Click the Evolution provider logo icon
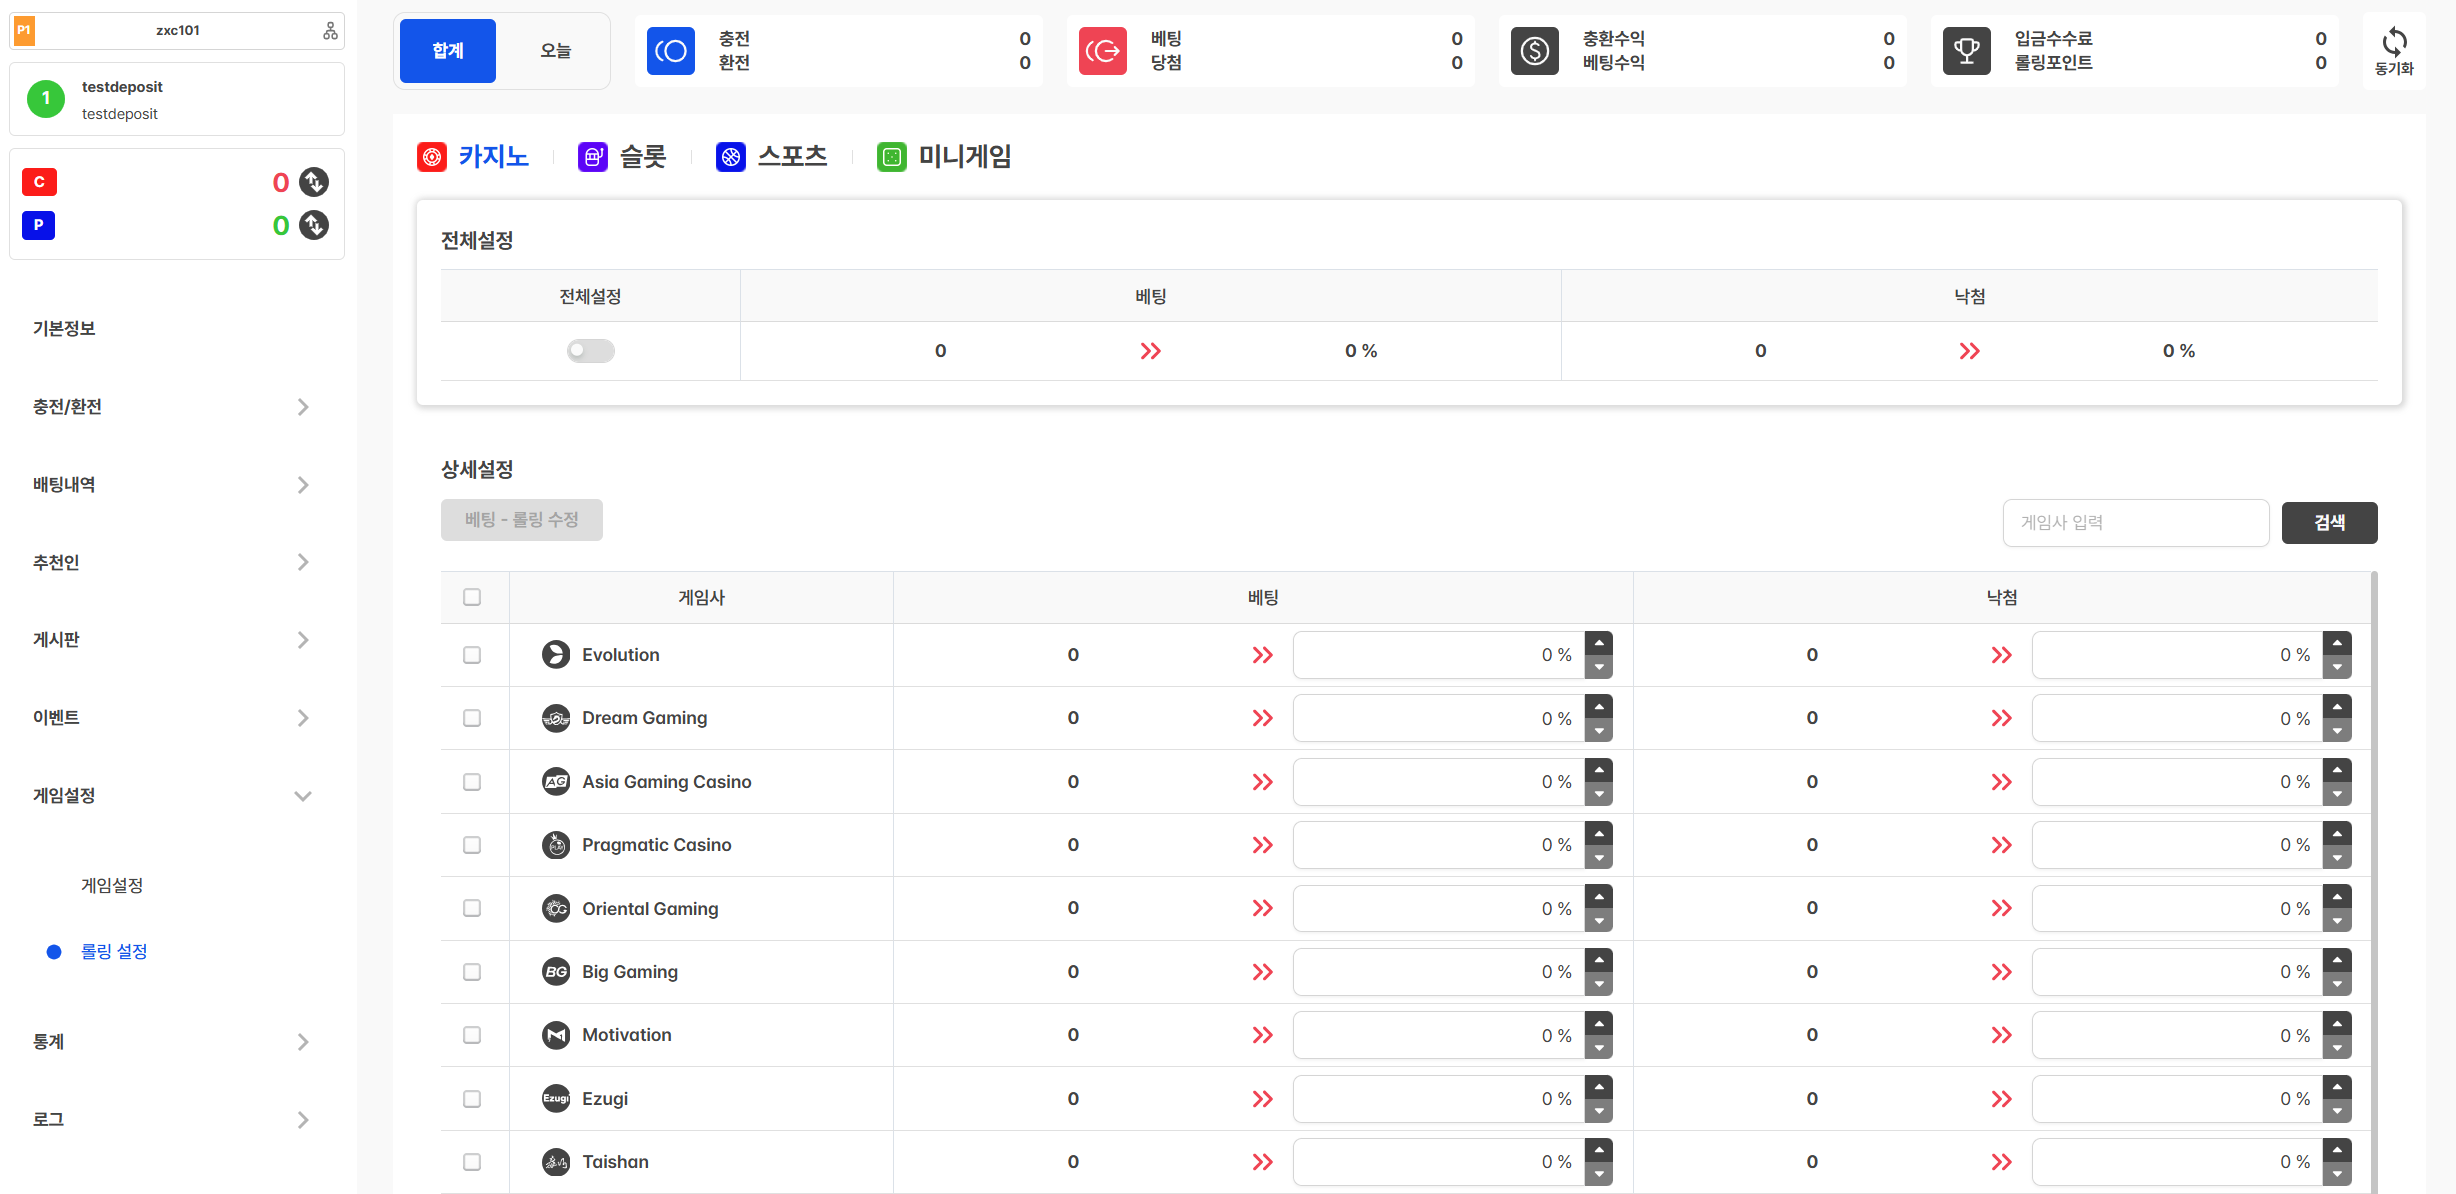 (x=556, y=655)
